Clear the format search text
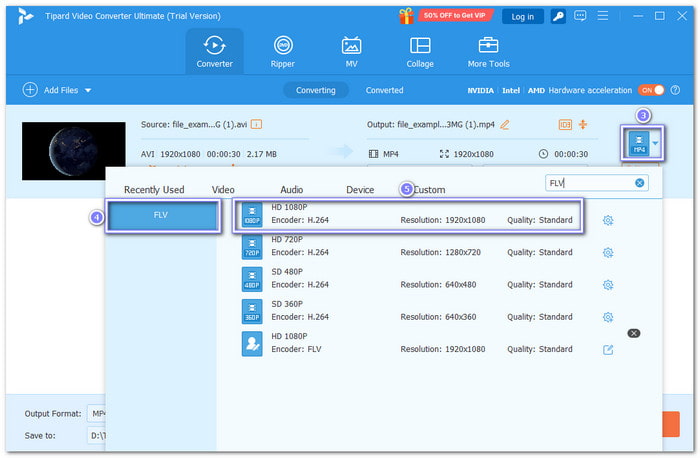The image size is (700, 458). click(x=639, y=183)
